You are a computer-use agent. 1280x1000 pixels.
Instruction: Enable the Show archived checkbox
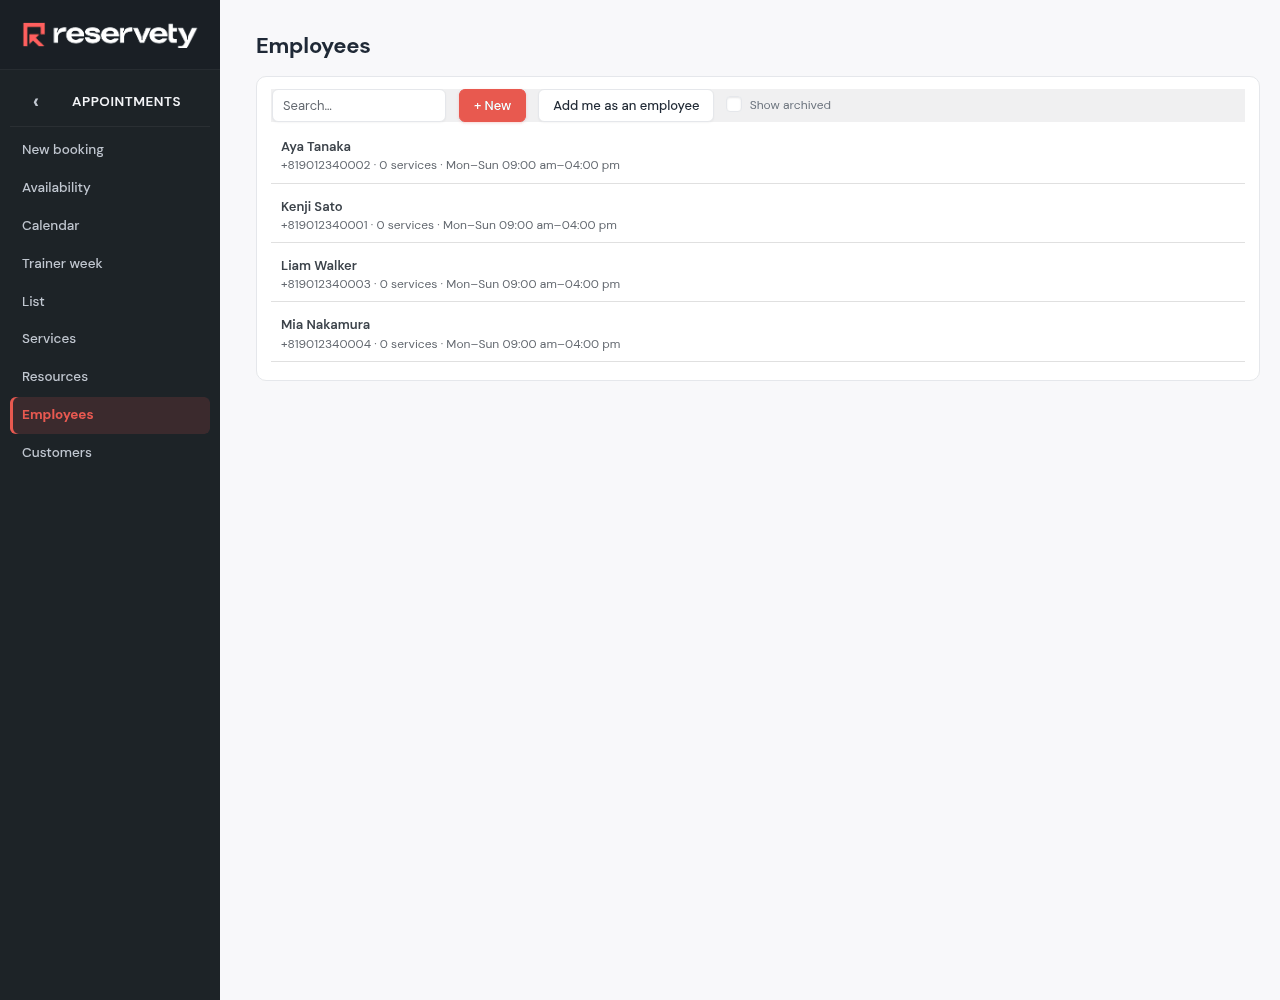[734, 105]
